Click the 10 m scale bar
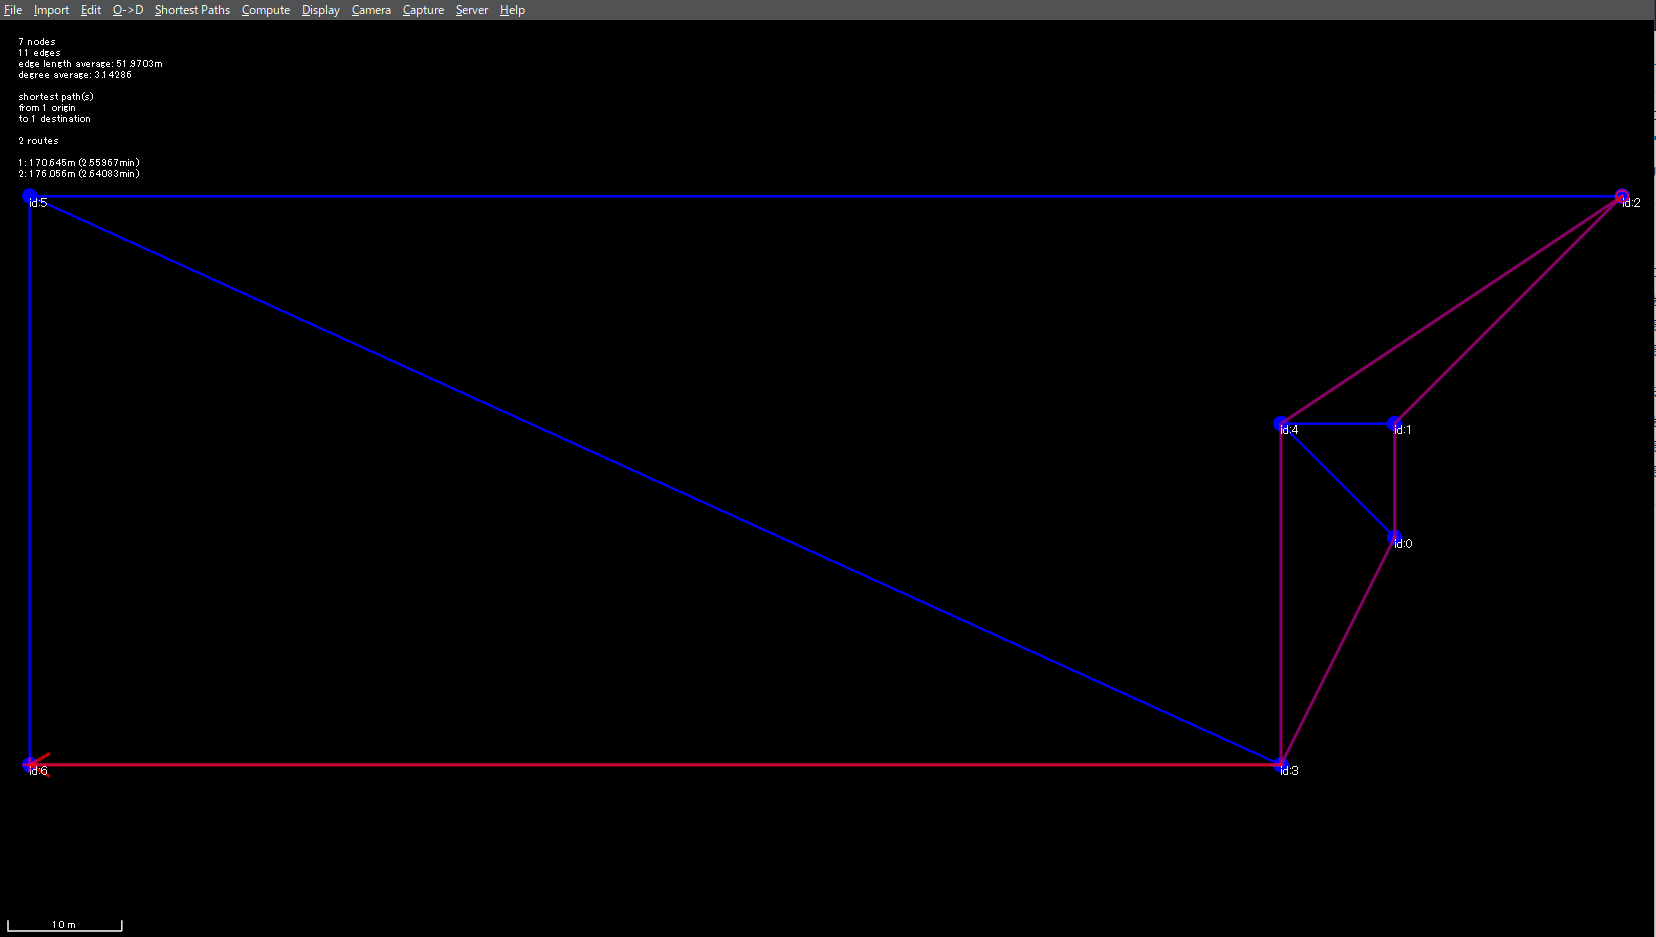The width and height of the screenshot is (1656, 937). coord(64,926)
